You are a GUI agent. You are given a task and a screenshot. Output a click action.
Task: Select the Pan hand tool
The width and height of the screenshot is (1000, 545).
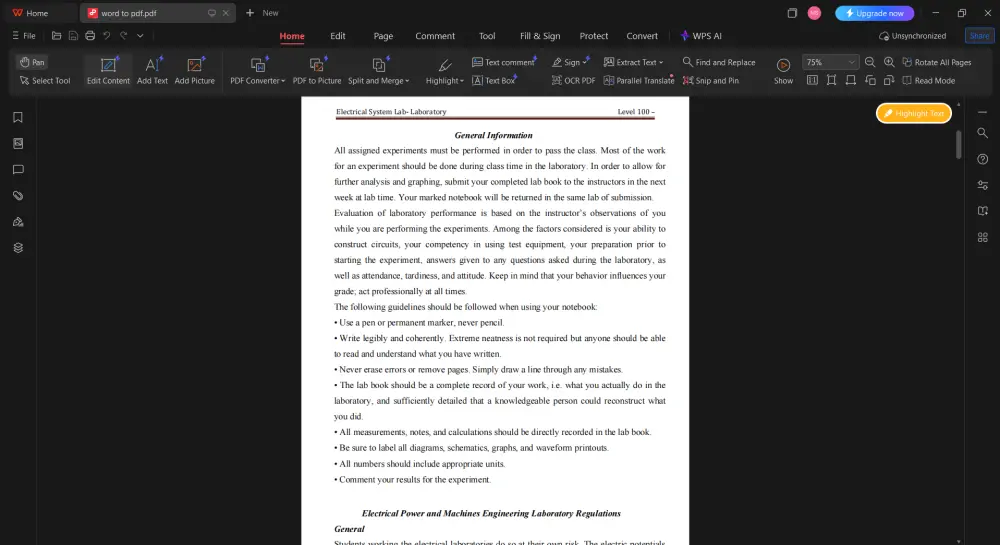[x=32, y=62]
